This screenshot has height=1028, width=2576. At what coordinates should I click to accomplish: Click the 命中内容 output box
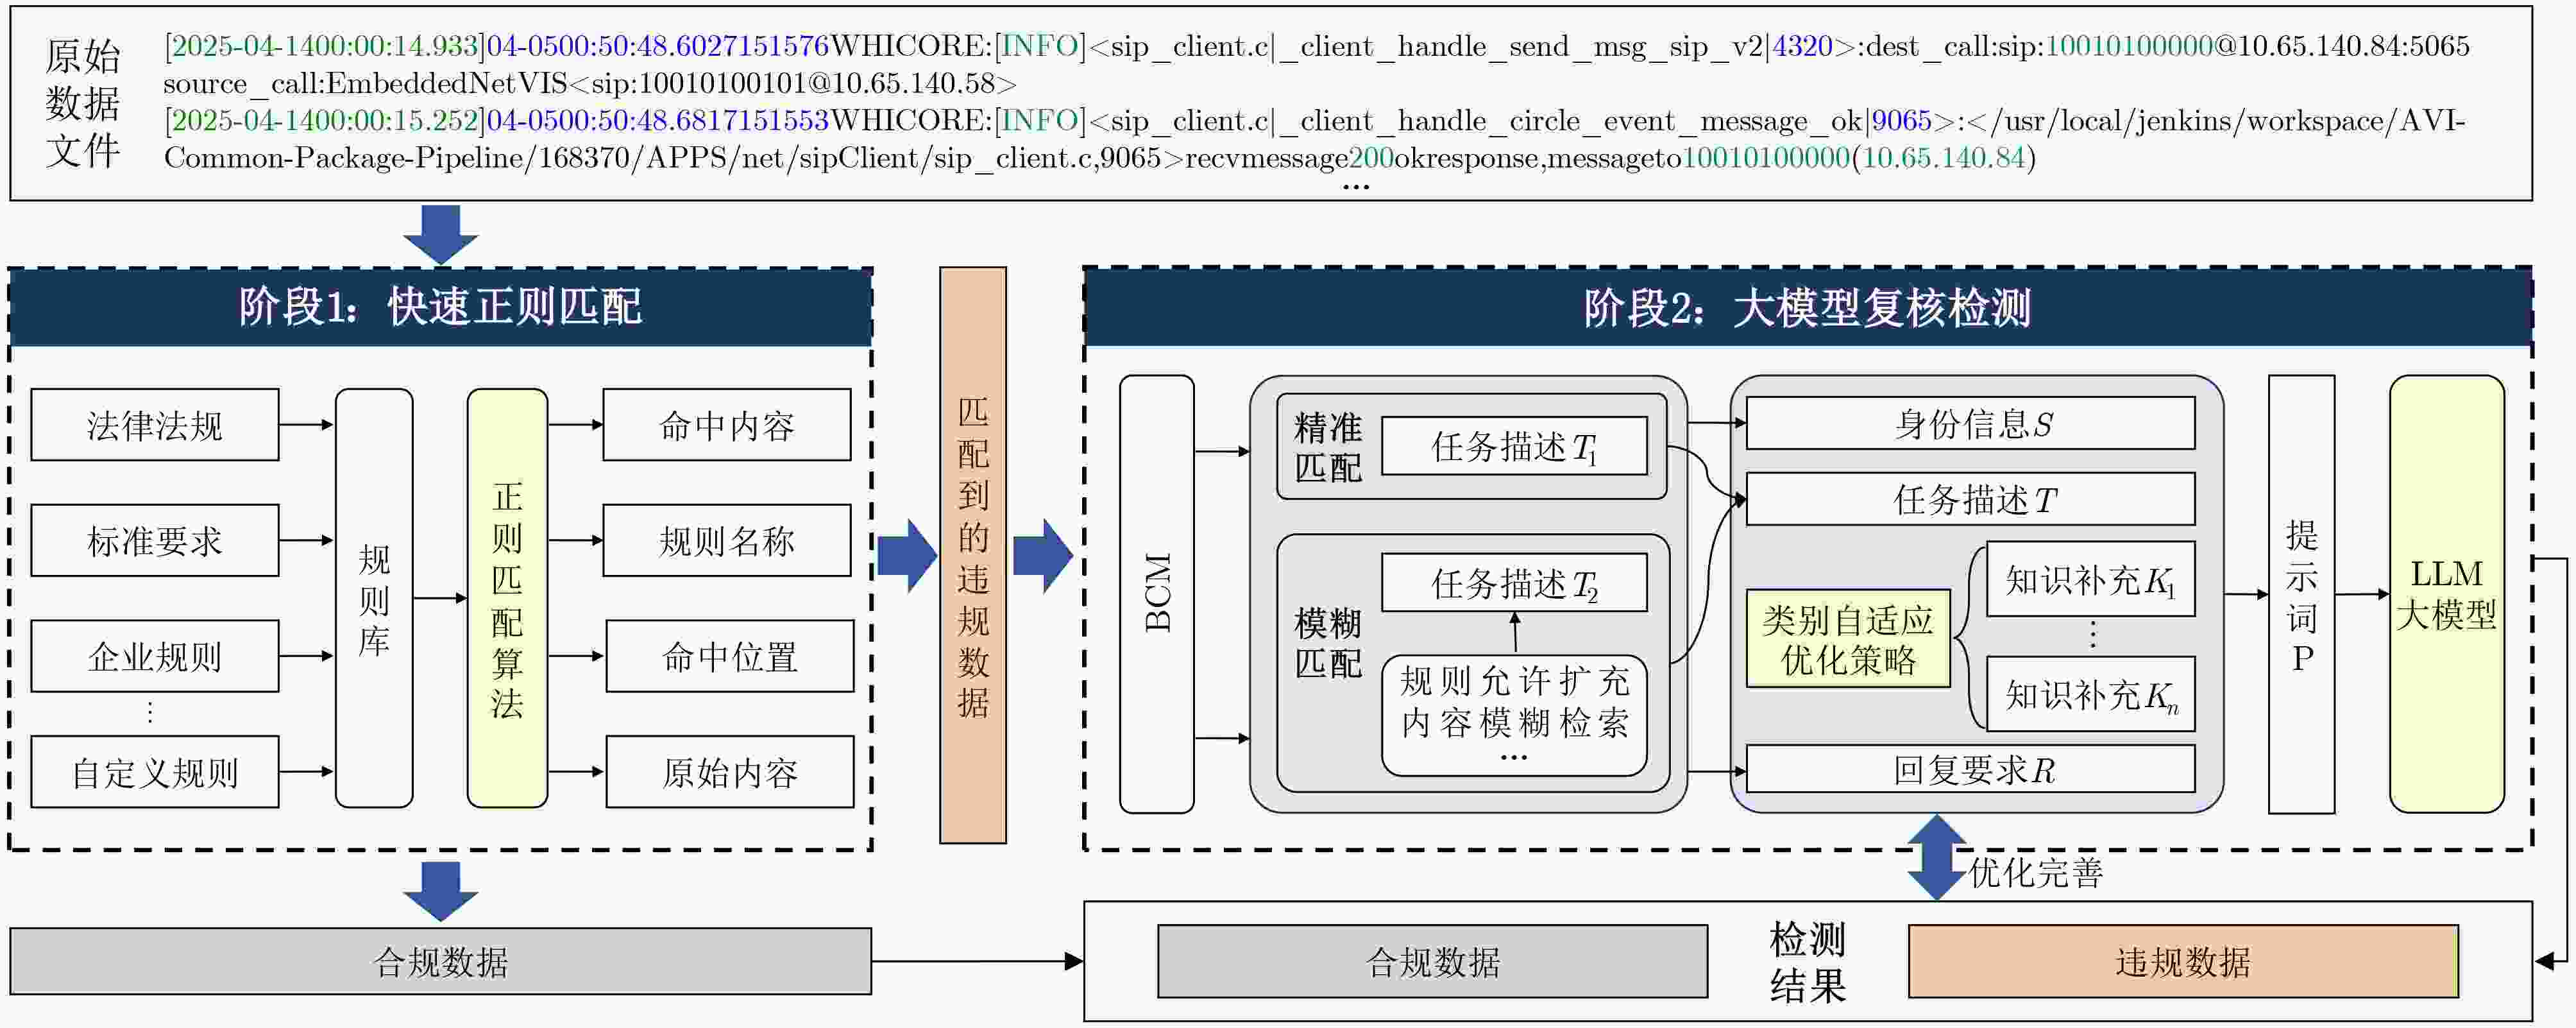[x=727, y=425]
